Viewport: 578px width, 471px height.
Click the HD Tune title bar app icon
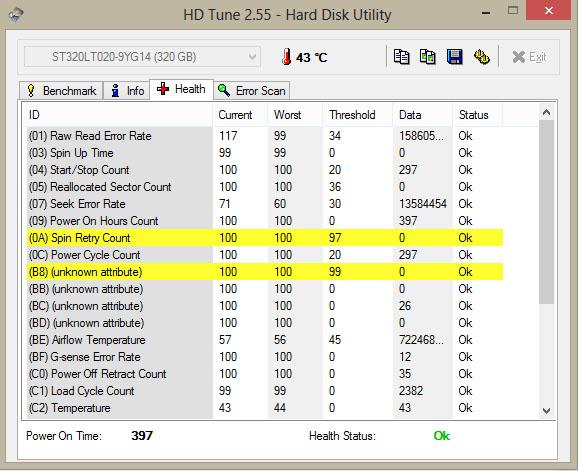pos(15,14)
